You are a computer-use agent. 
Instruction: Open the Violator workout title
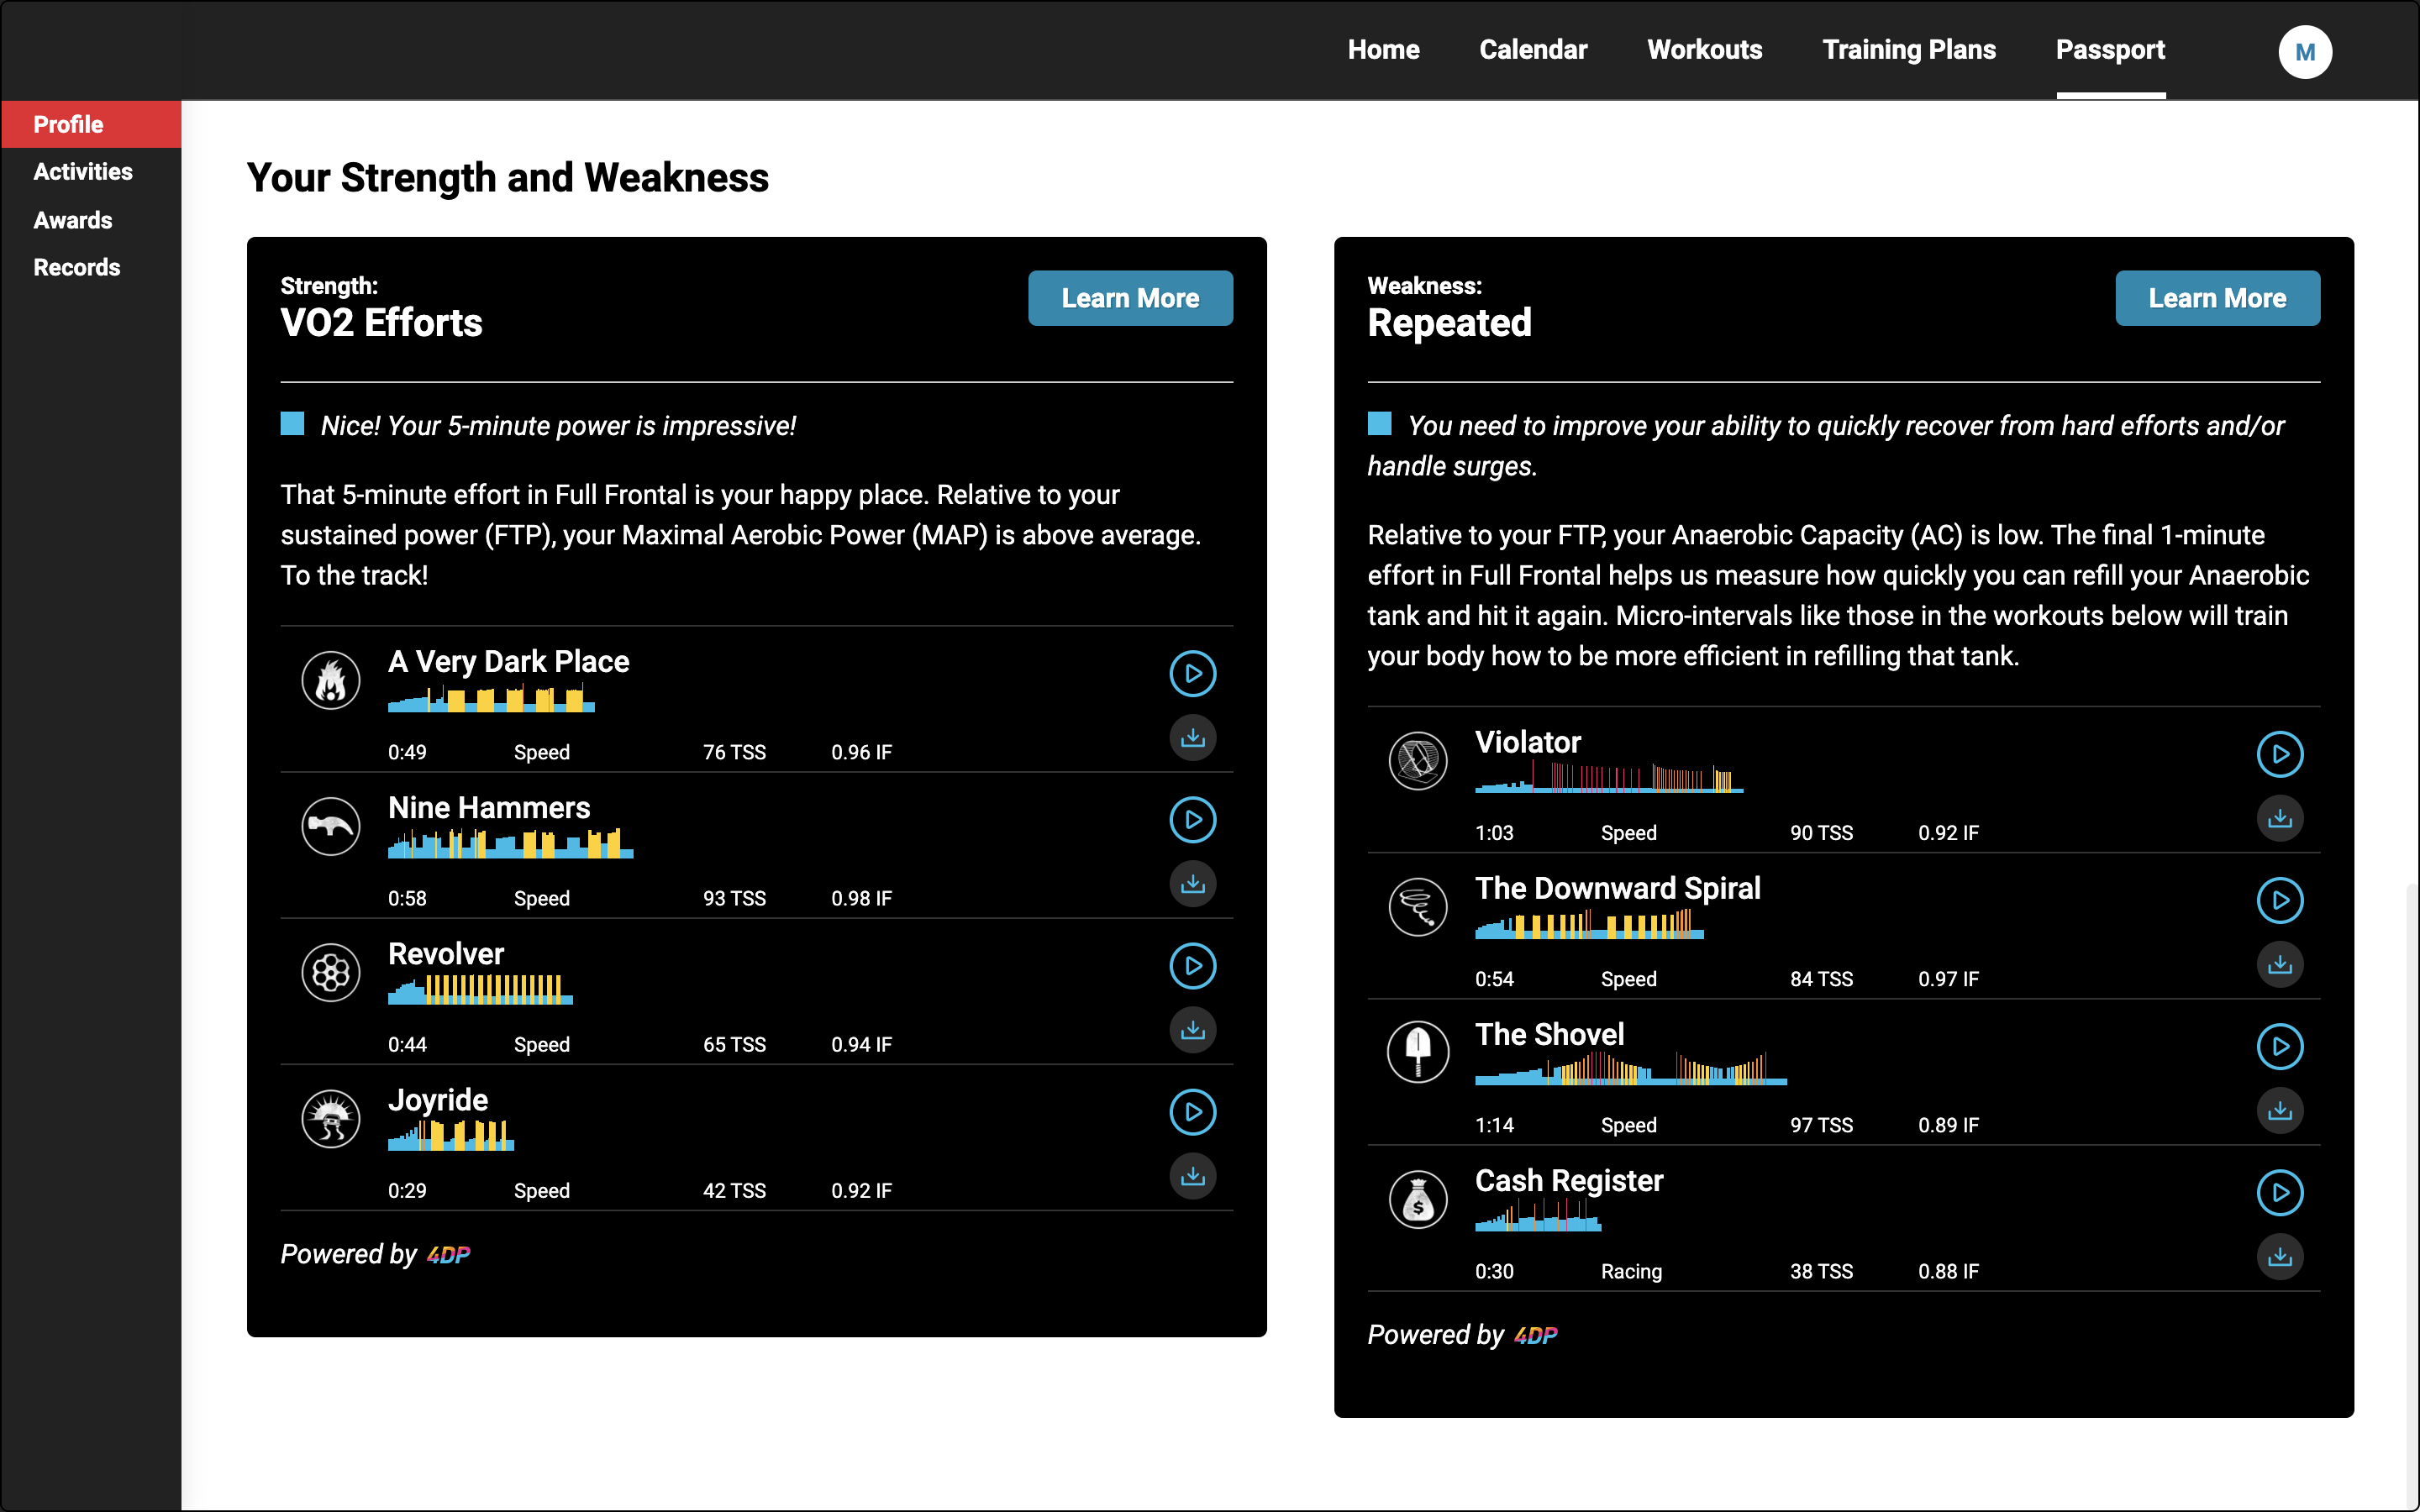click(x=1528, y=743)
